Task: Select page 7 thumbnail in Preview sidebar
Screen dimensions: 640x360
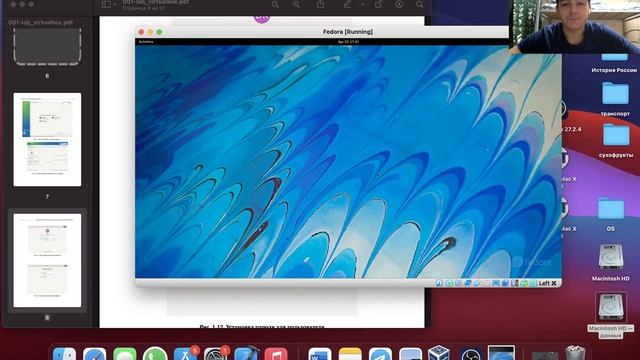Action: pyautogui.click(x=47, y=140)
